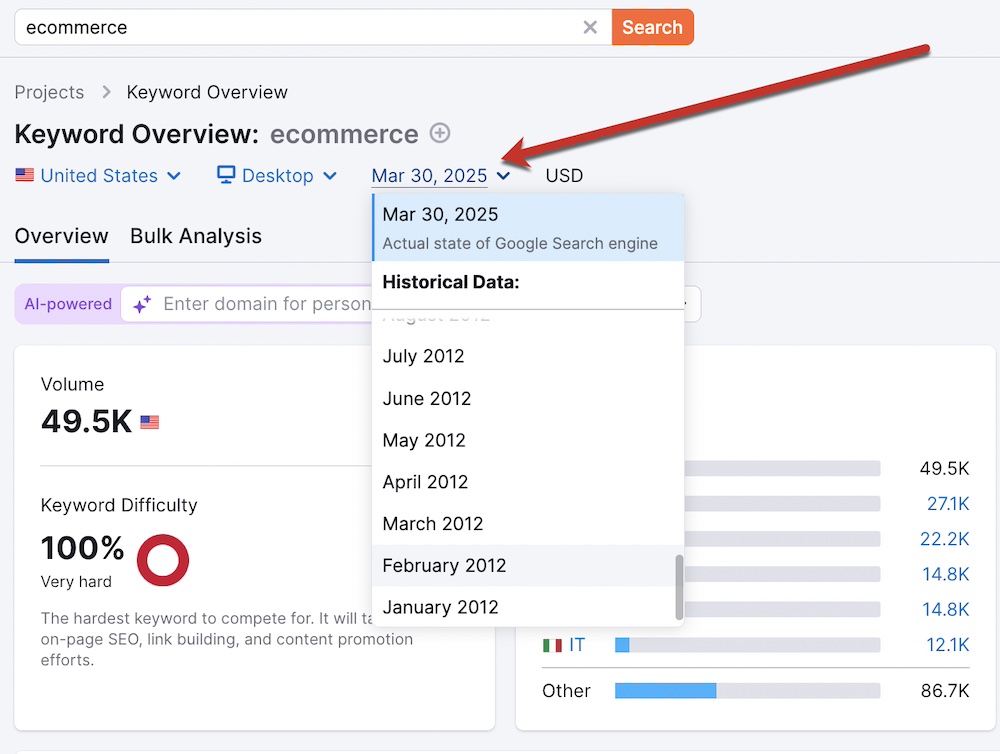This screenshot has width=1000, height=754.
Task: Switch to the Bulk Analysis tab
Action: pyautogui.click(x=196, y=237)
